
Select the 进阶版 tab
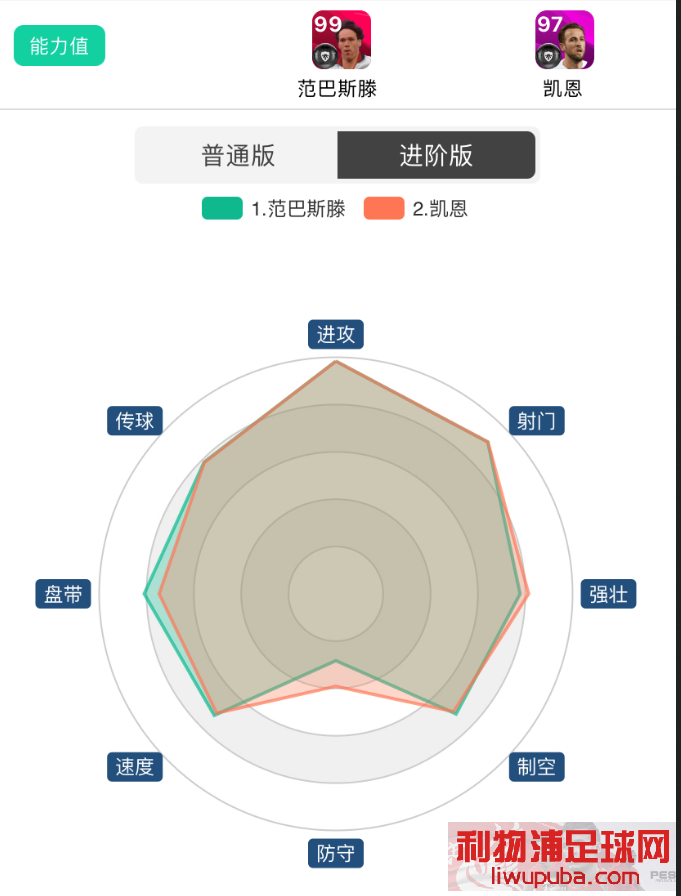[436, 155]
